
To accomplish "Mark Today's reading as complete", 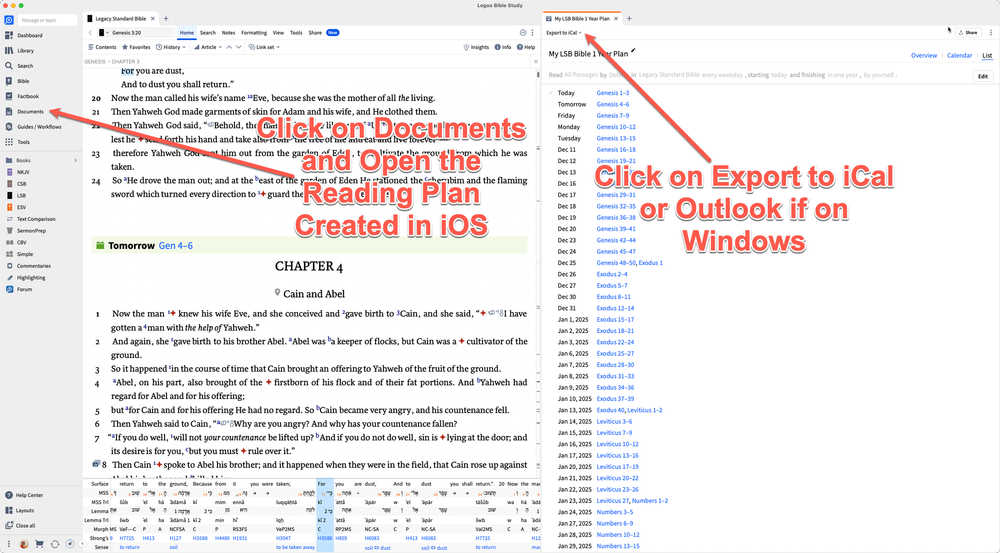I will click(551, 92).
